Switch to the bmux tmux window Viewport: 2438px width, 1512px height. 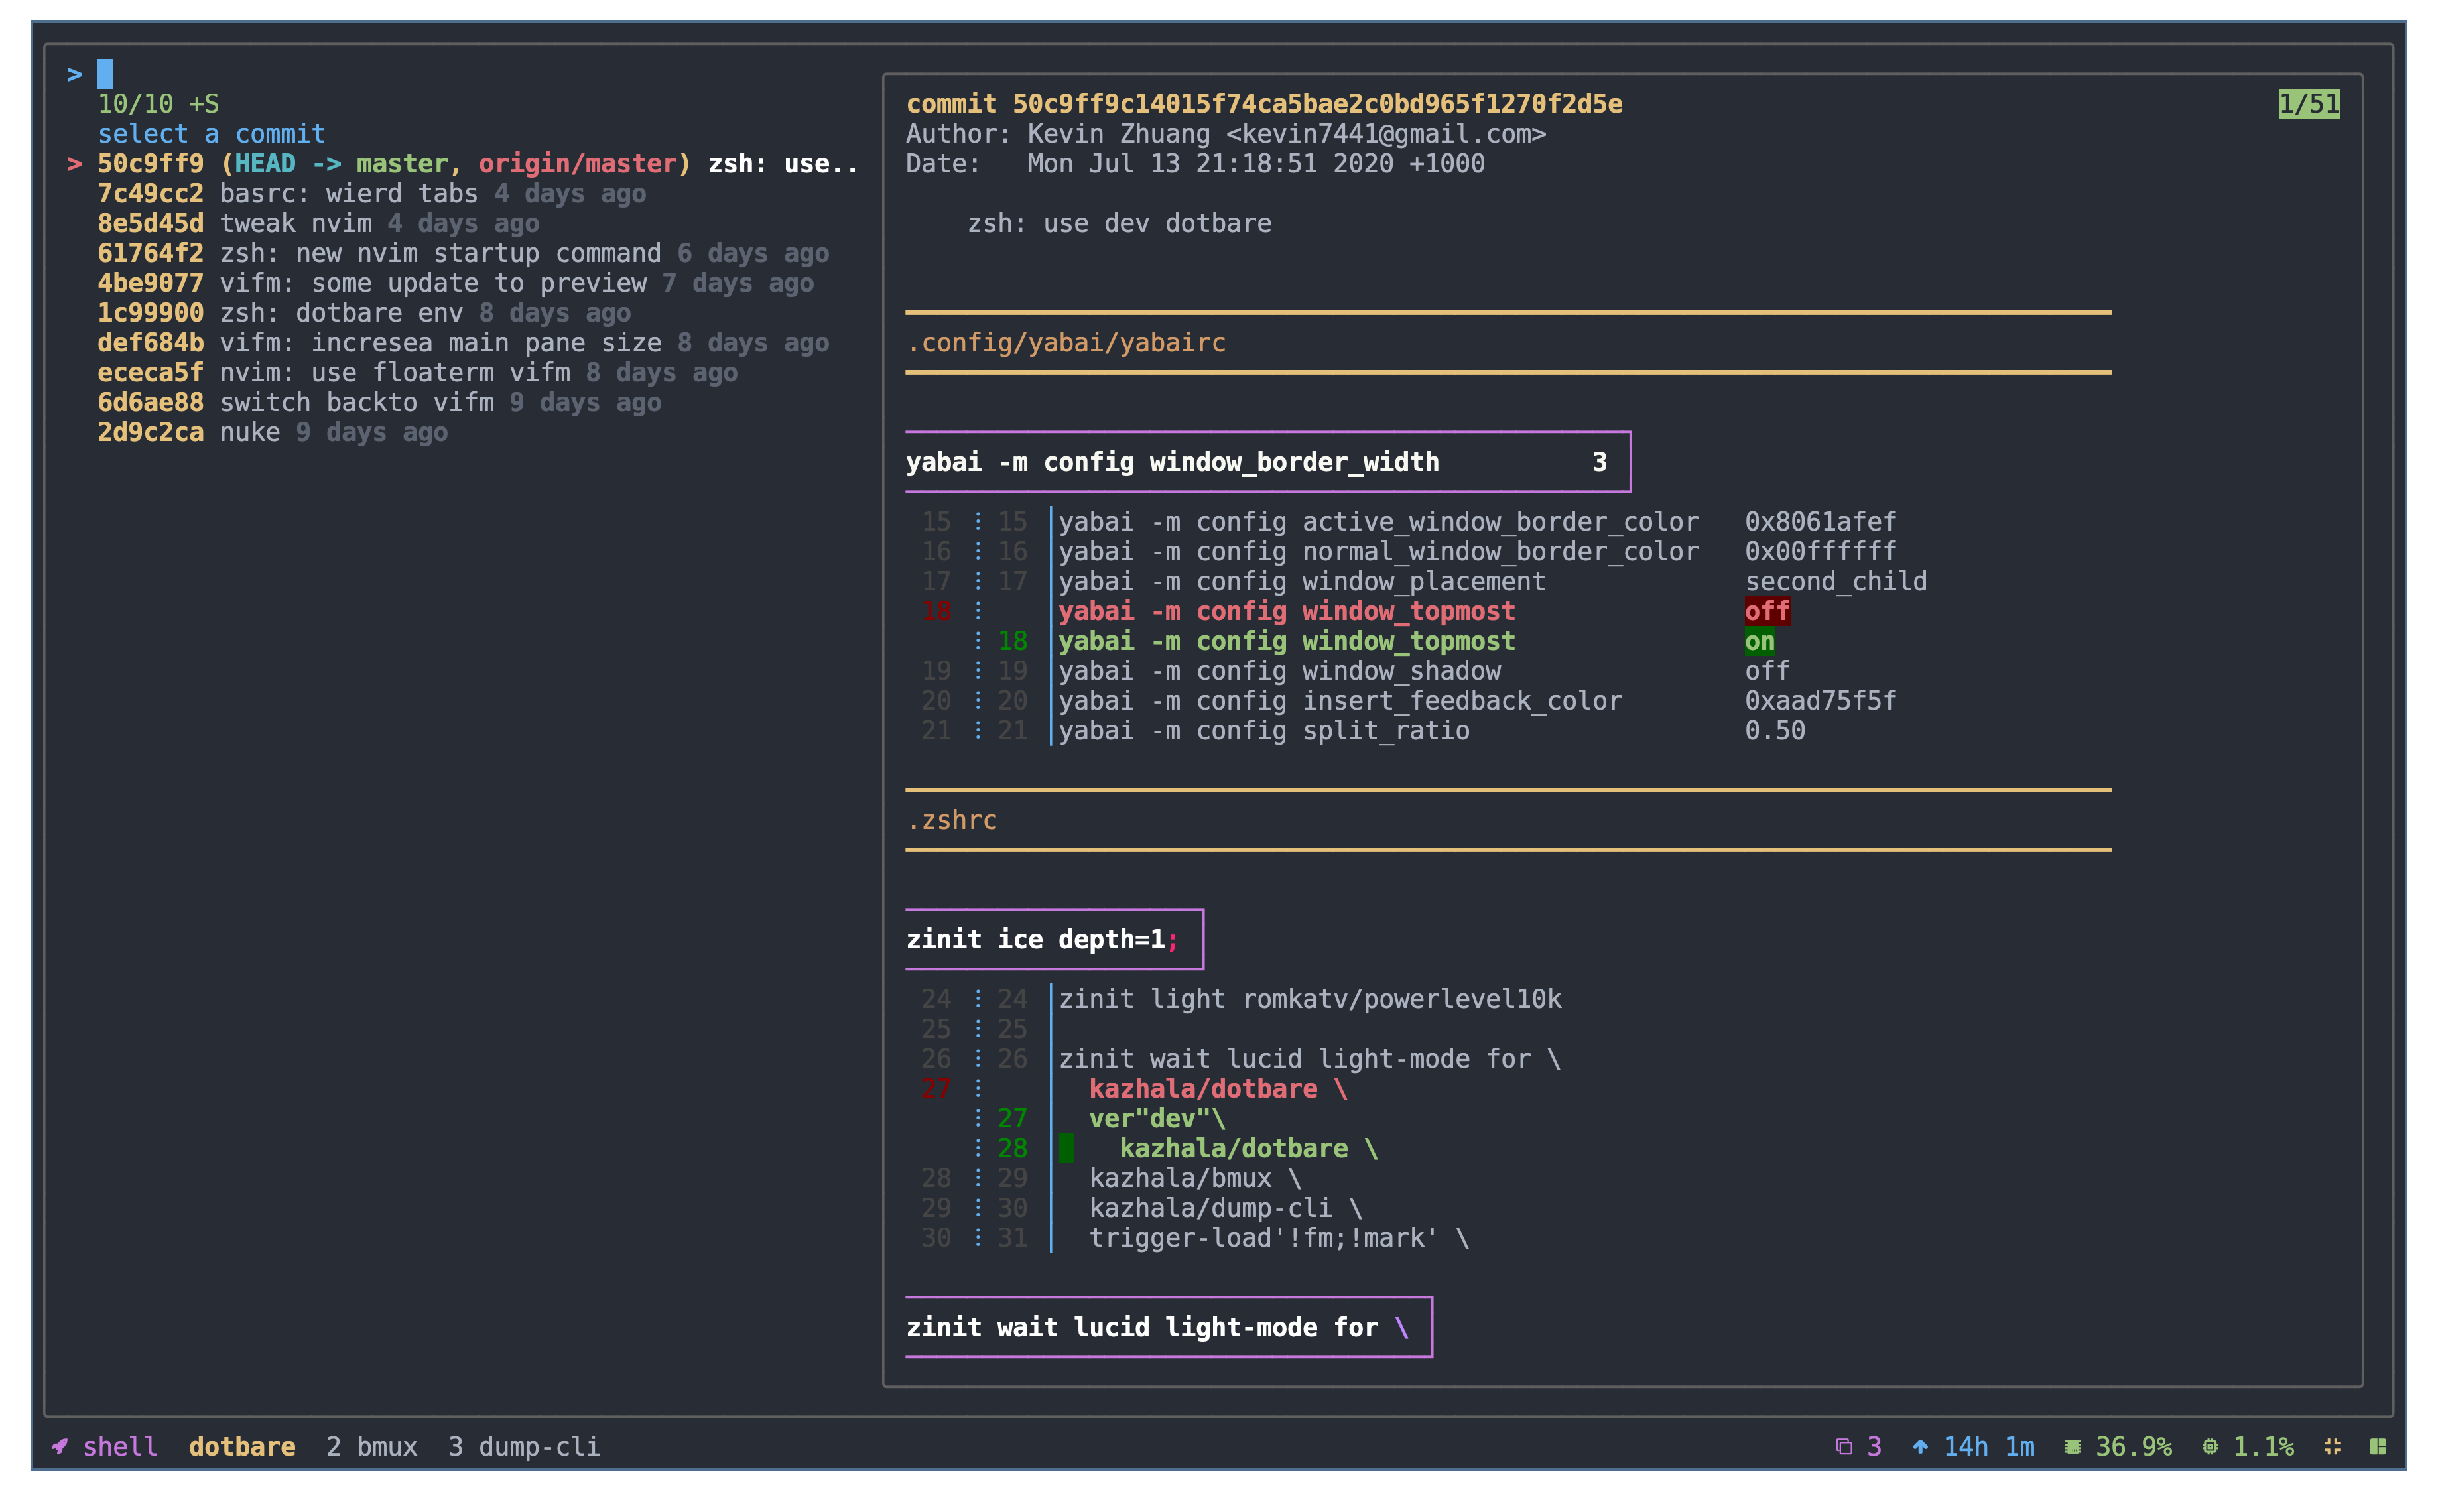(x=372, y=1446)
